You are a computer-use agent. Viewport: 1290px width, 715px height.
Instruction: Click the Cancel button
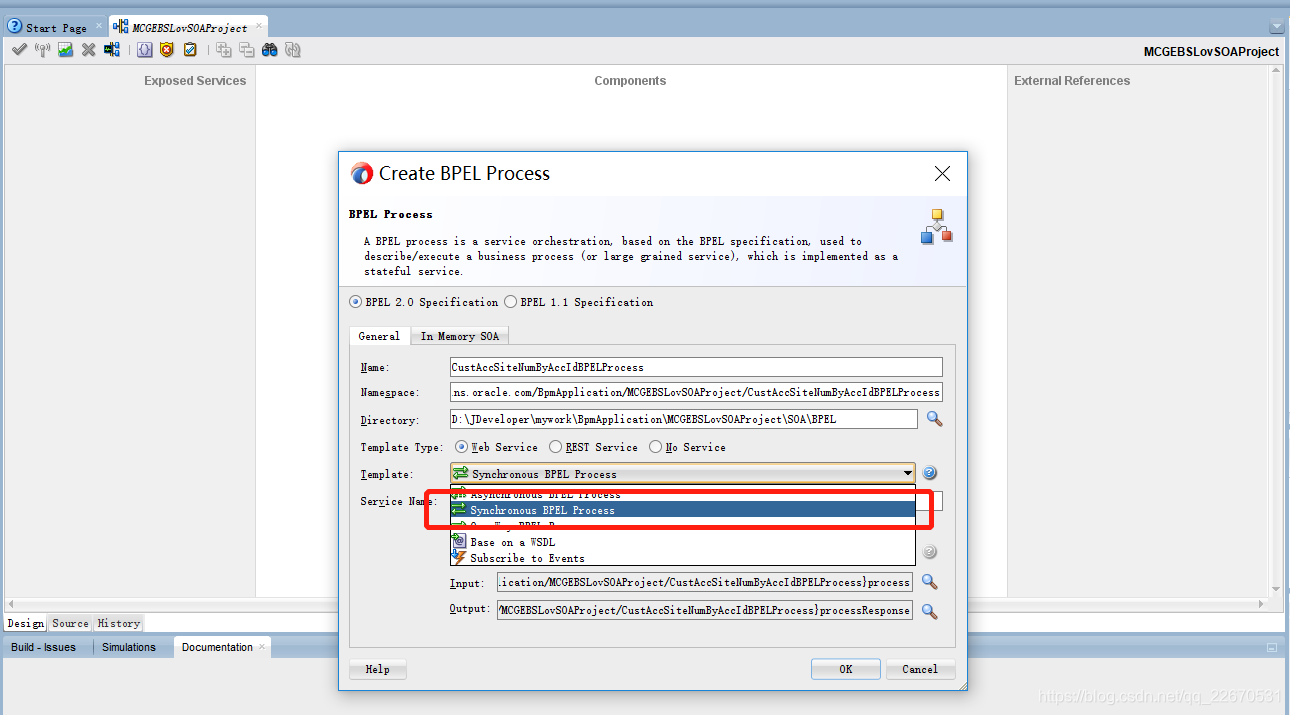[x=920, y=669]
